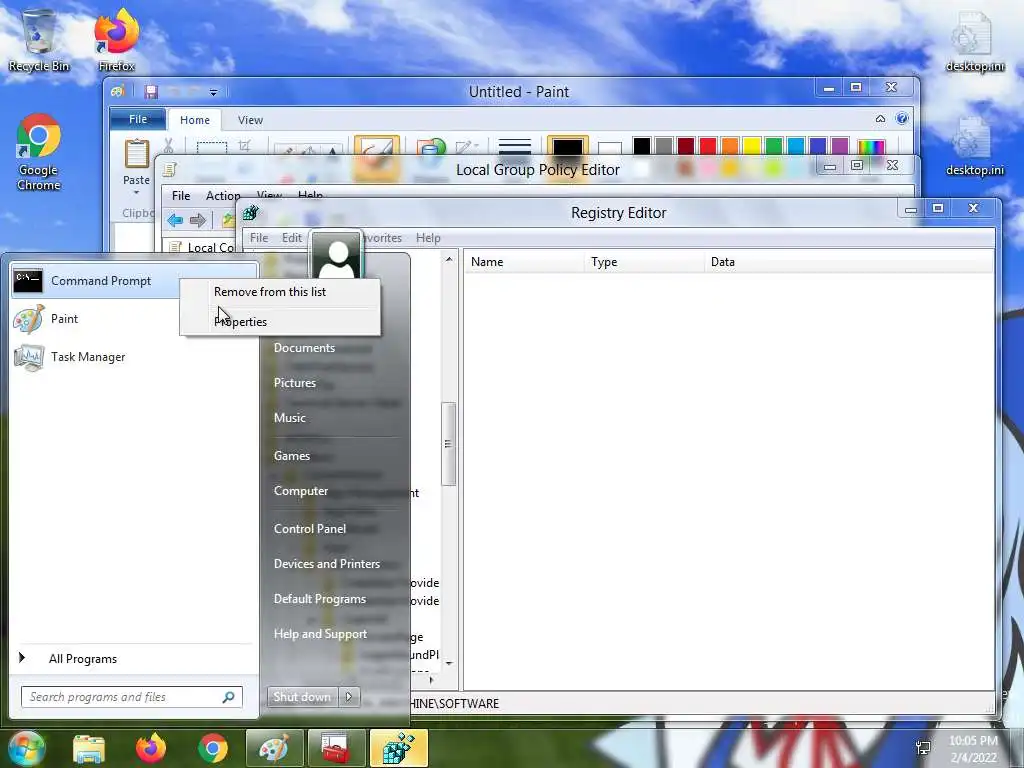Switch to Registry Editor via taskbar button
The height and width of the screenshot is (768, 1024).
tap(399, 748)
